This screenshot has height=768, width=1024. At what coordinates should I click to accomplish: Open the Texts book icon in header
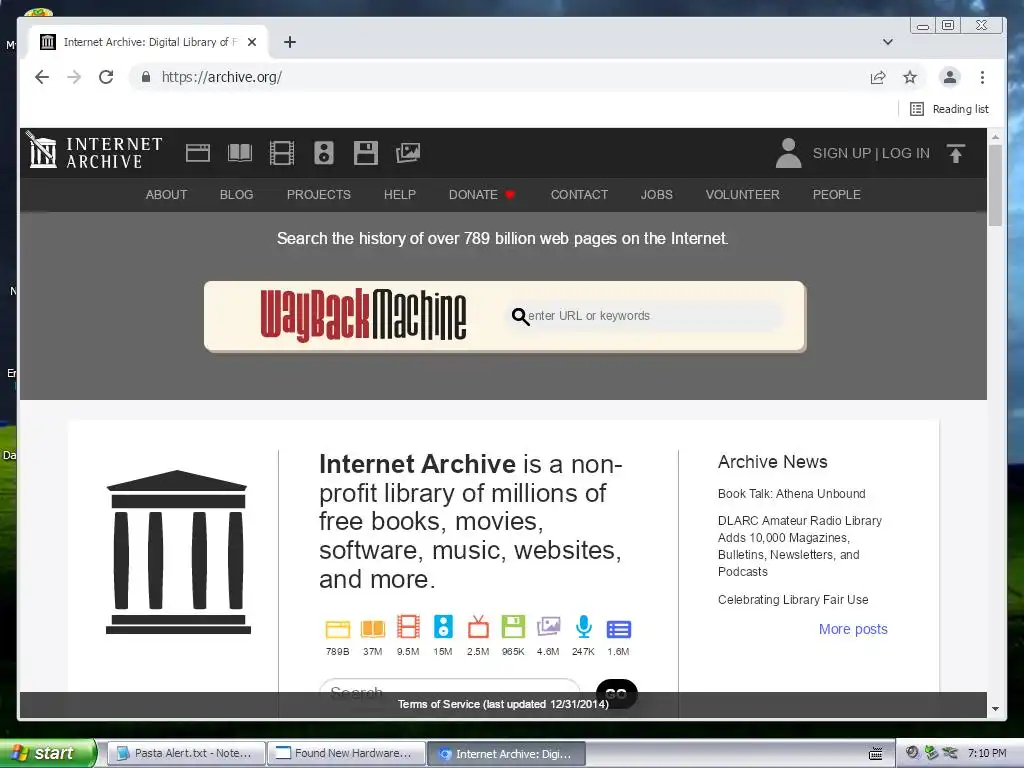240,153
